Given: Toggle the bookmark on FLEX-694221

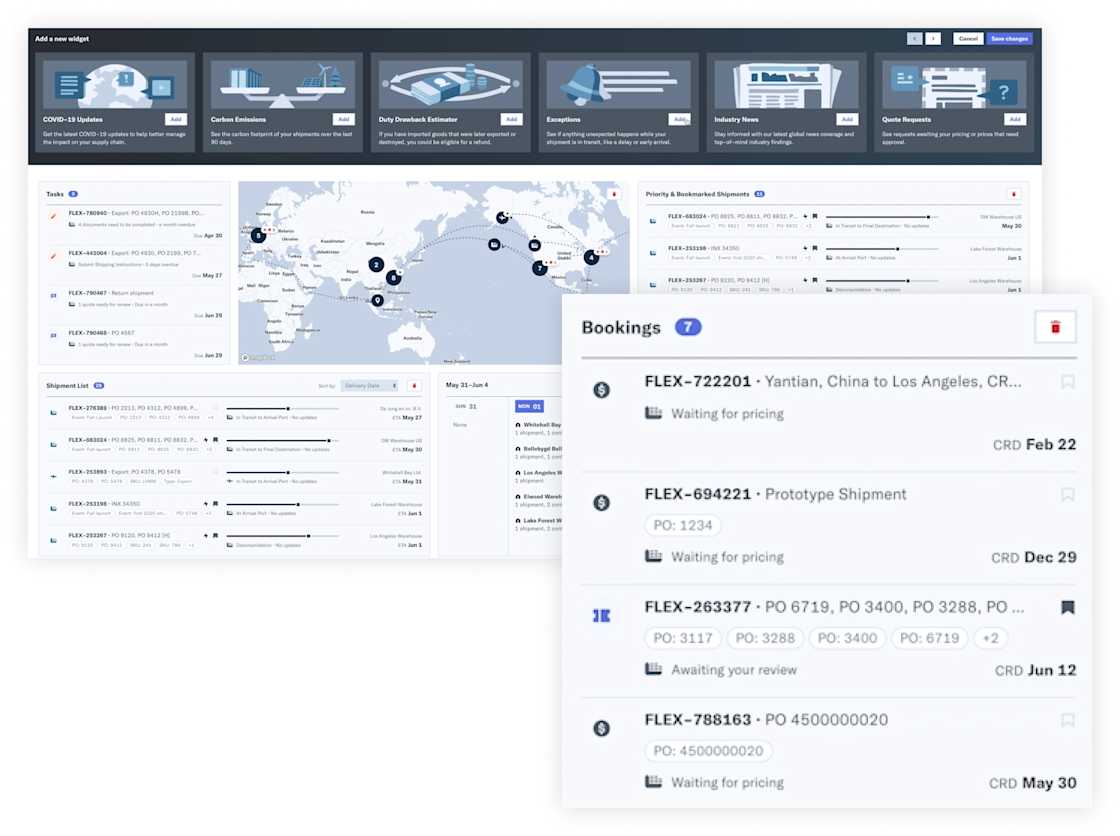Looking at the screenshot, I should (1067, 495).
